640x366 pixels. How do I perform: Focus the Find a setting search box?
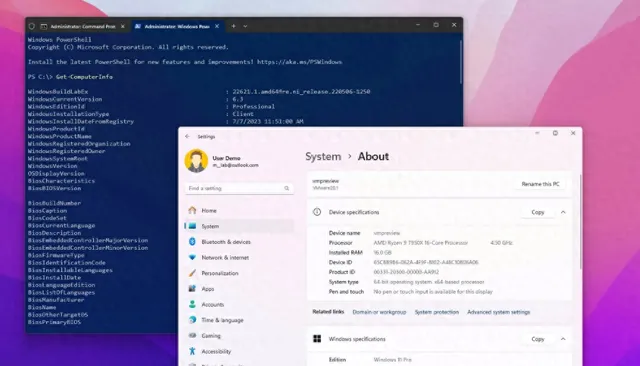click(x=239, y=188)
